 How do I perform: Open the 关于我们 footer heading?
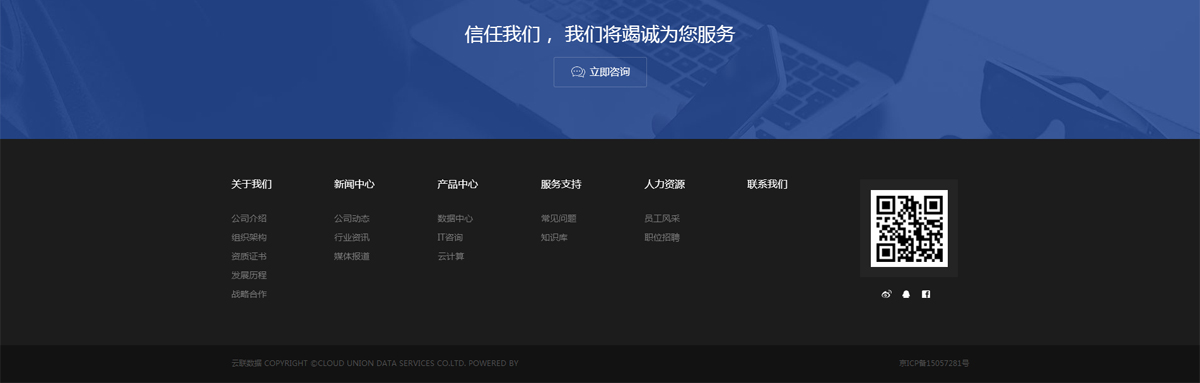pos(251,184)
